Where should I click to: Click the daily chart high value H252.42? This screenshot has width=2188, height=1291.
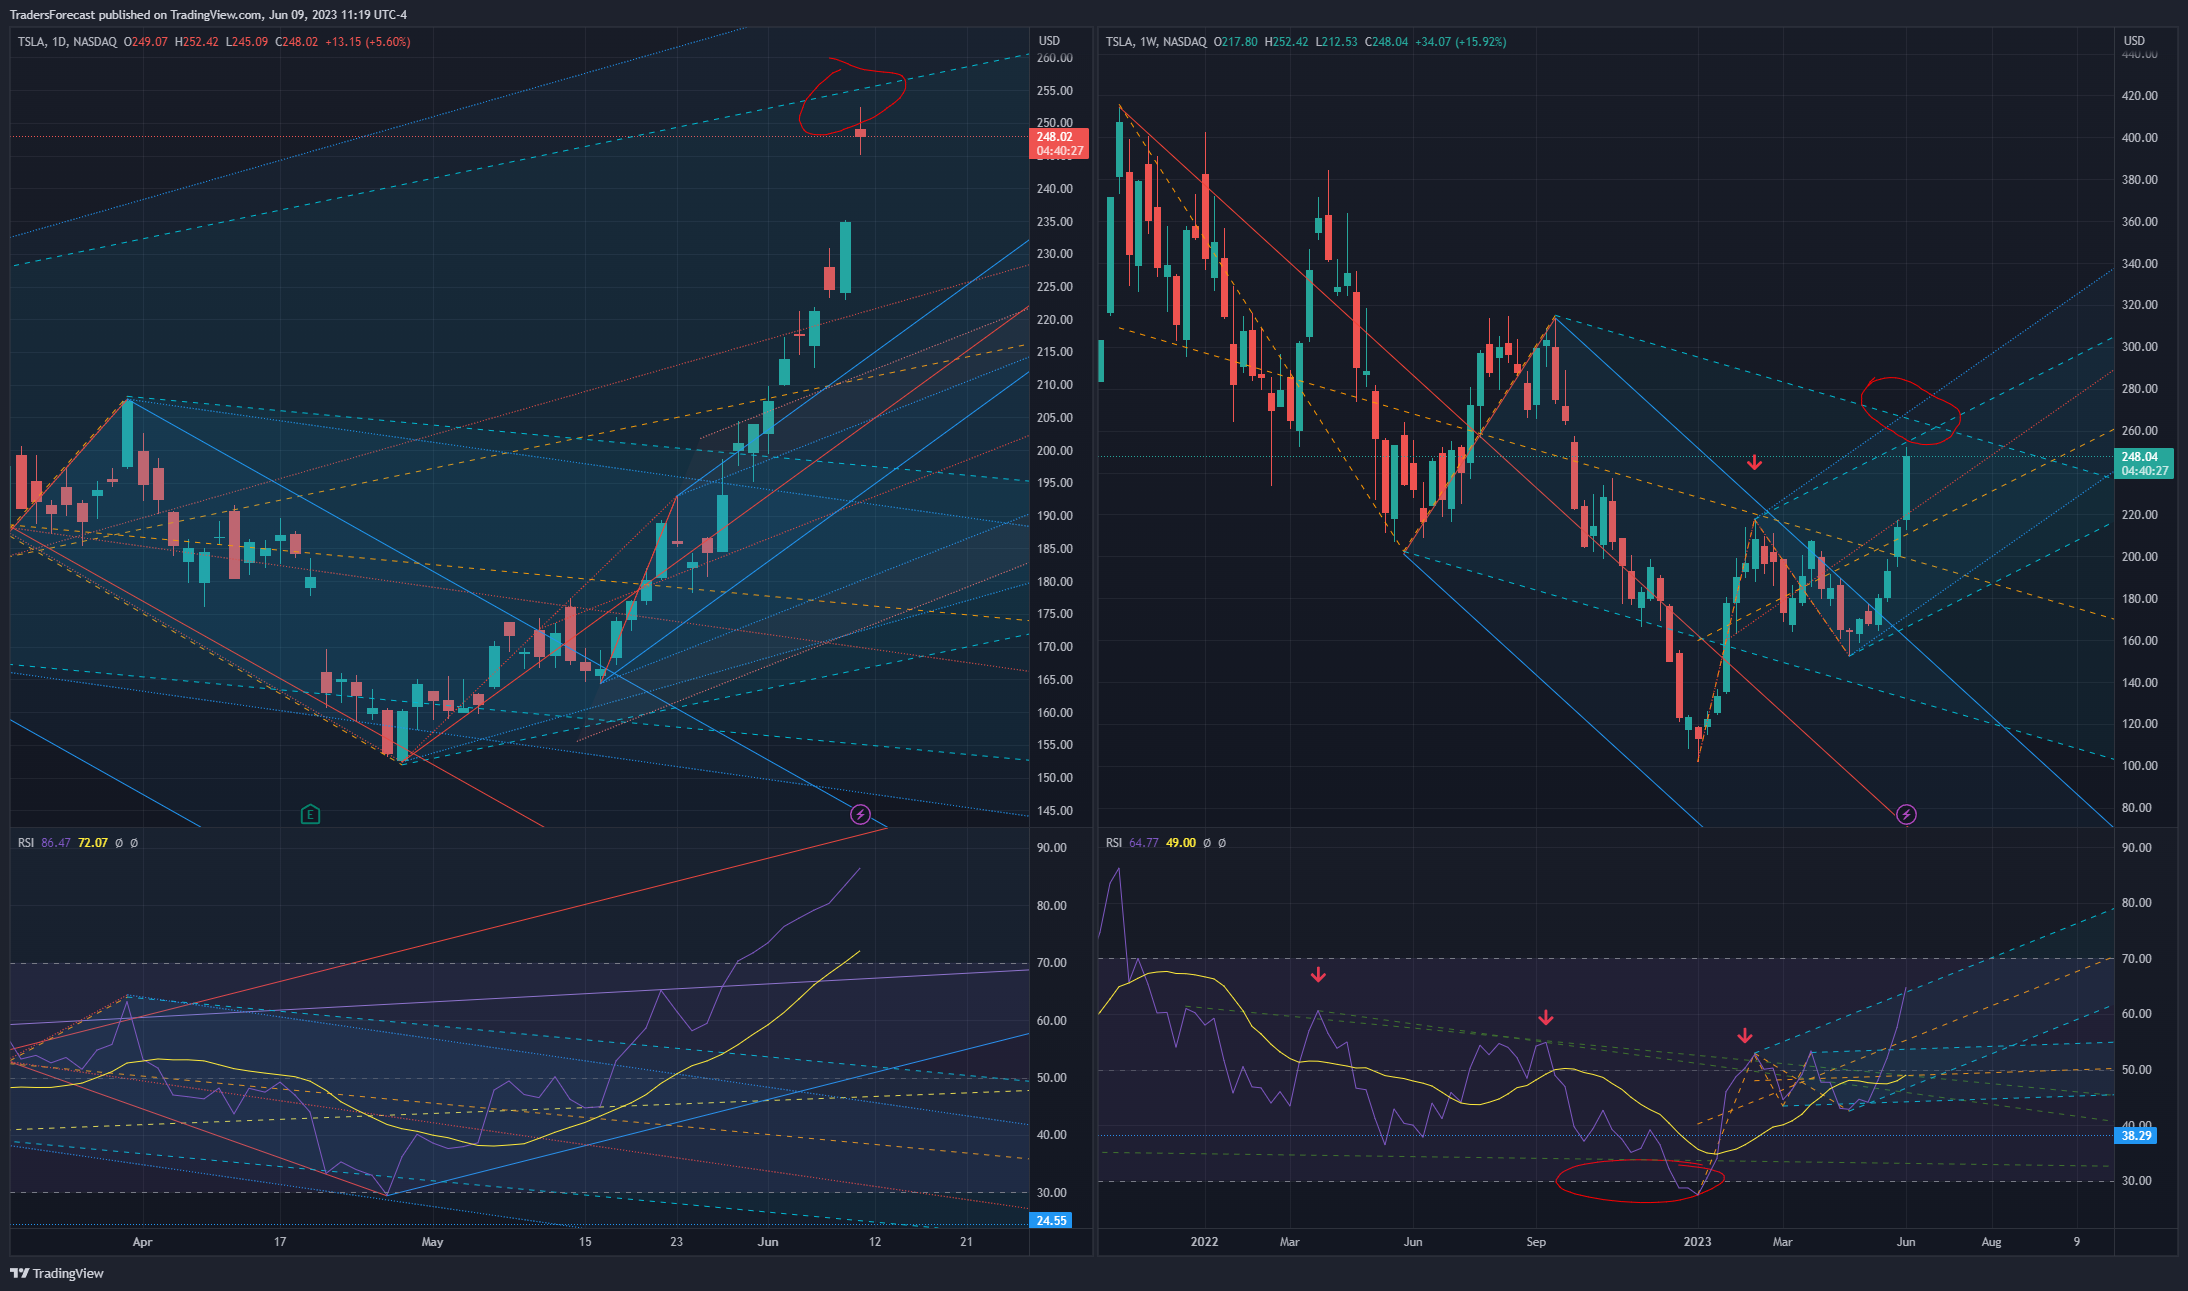pos(196,42)
